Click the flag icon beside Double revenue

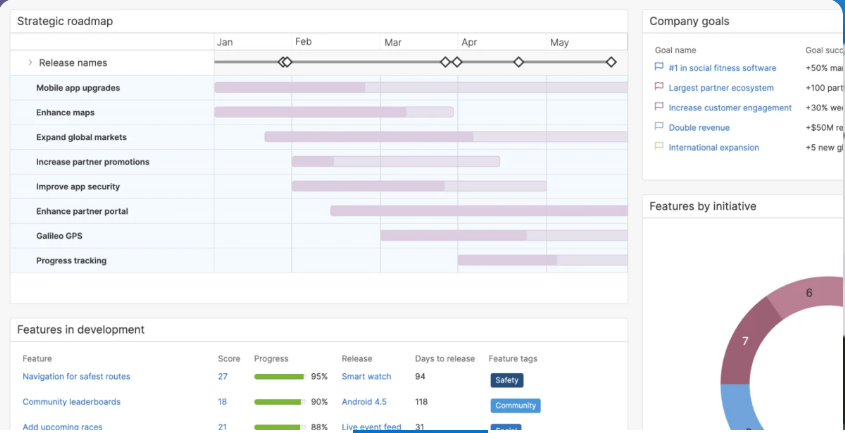pyautogui.click(x=659, y=127)
